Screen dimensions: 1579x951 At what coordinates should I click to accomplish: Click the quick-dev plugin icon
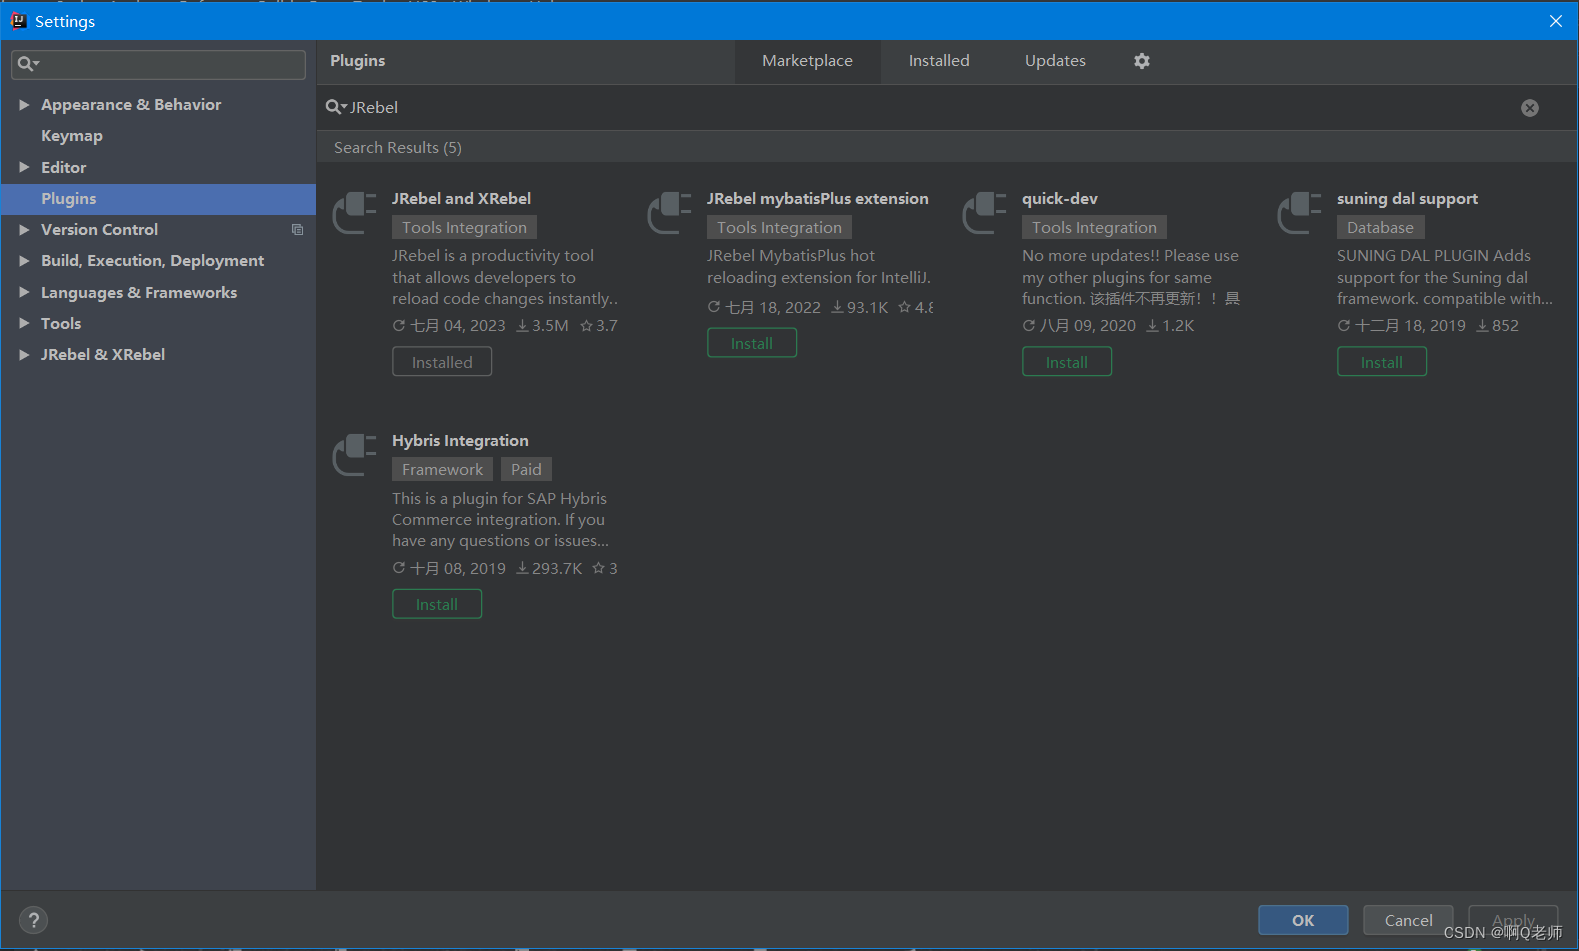tap(984, 213)
